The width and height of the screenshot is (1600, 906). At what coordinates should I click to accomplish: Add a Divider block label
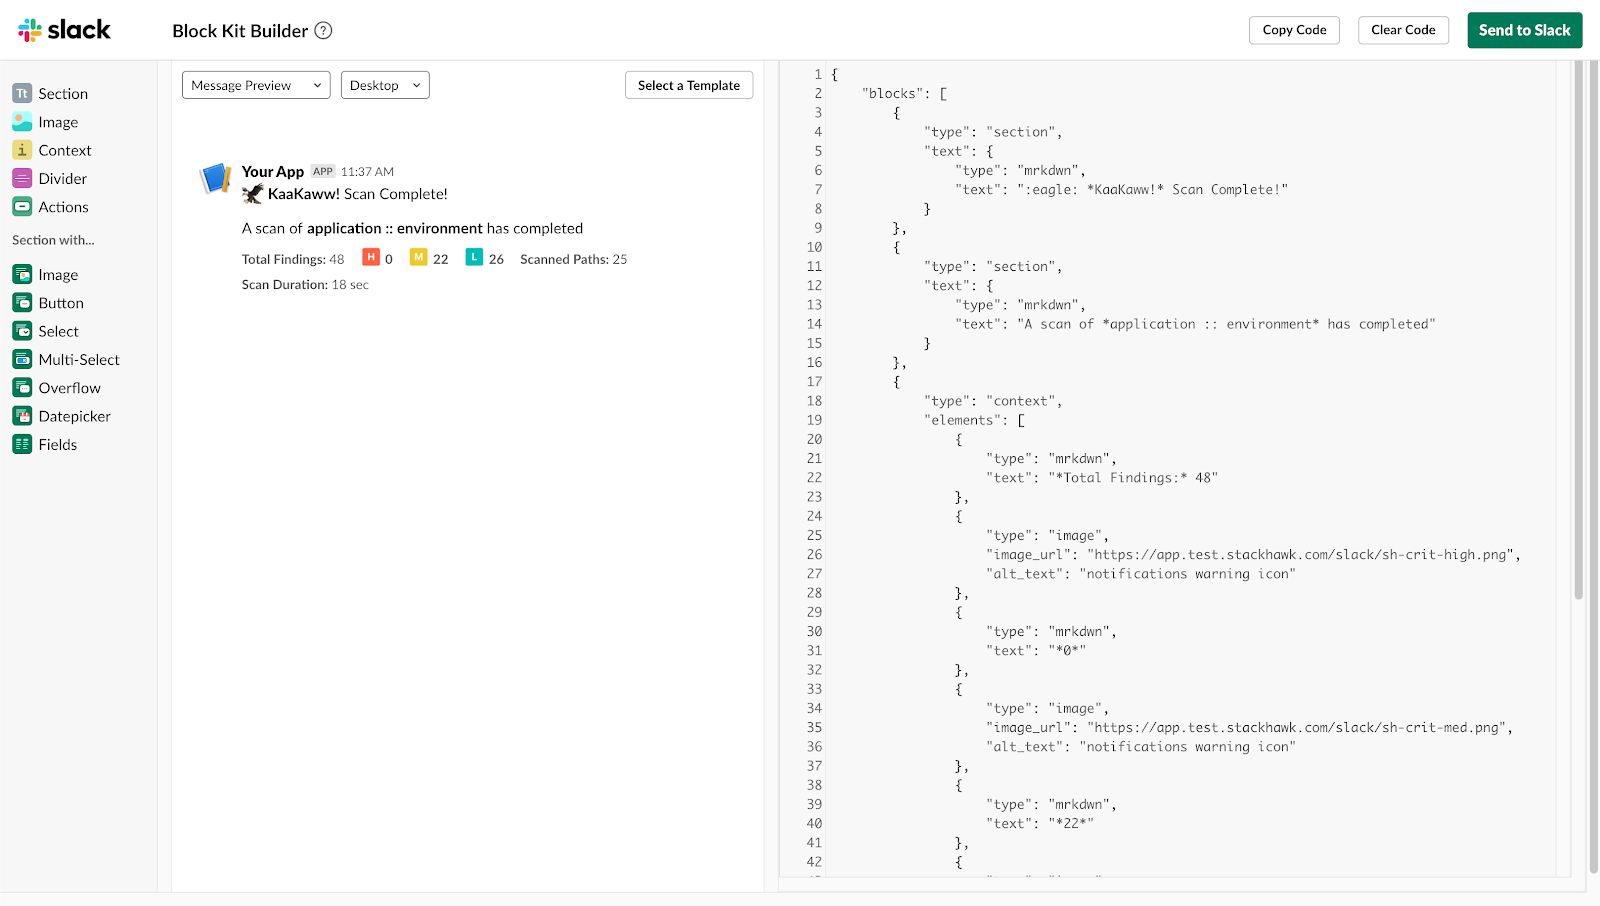pyautogui.click(x=63, y=178)
